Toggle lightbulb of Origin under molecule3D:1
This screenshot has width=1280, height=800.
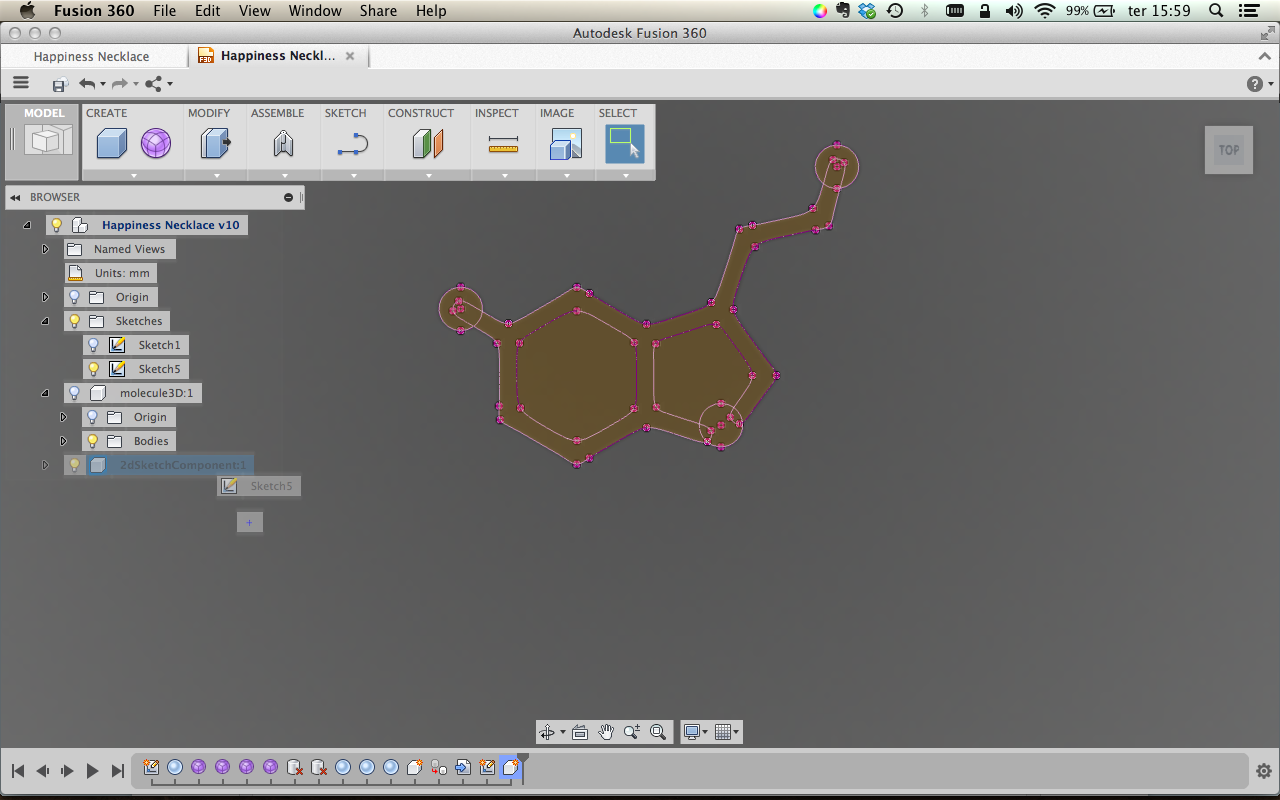point(93,417)
